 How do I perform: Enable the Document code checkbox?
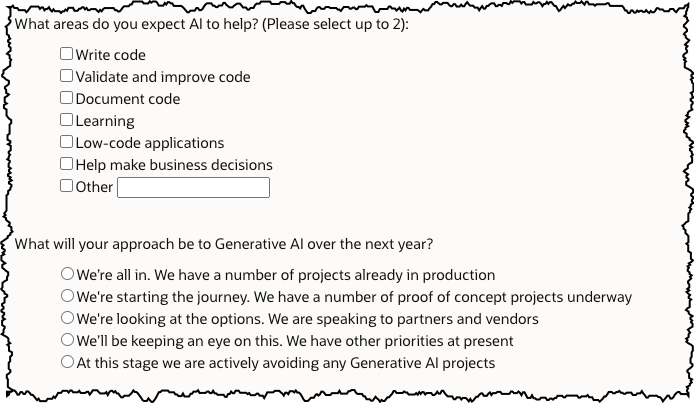(66, 98)
